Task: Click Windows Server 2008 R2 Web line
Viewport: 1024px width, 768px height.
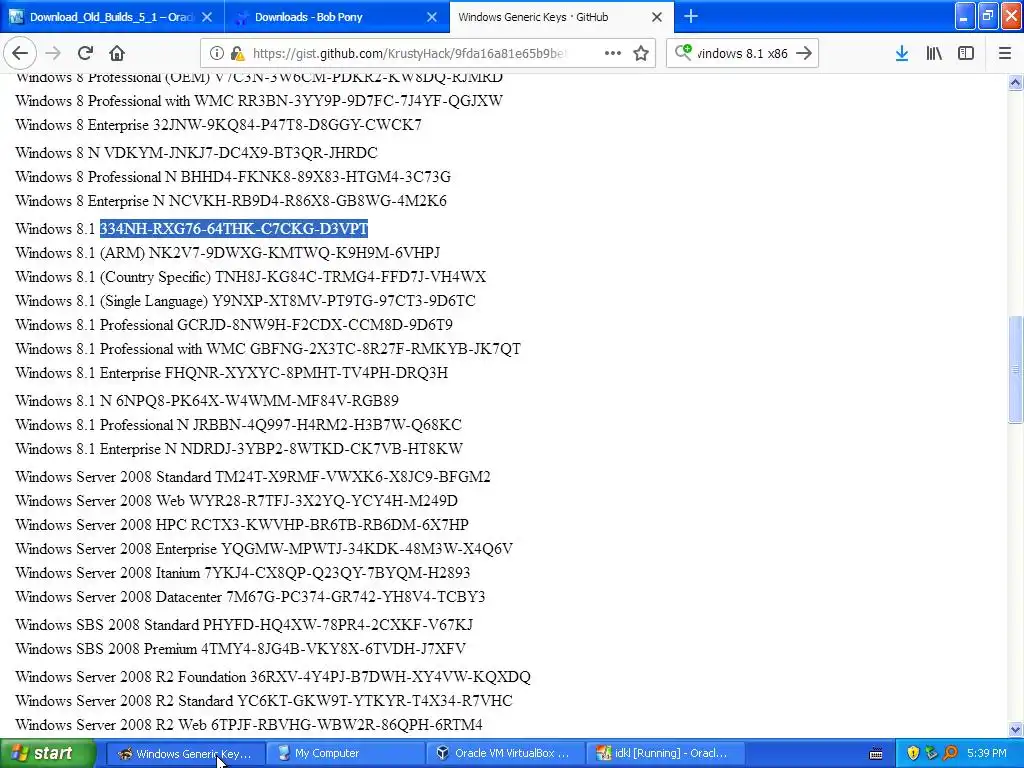Action: tap(249, 725)
